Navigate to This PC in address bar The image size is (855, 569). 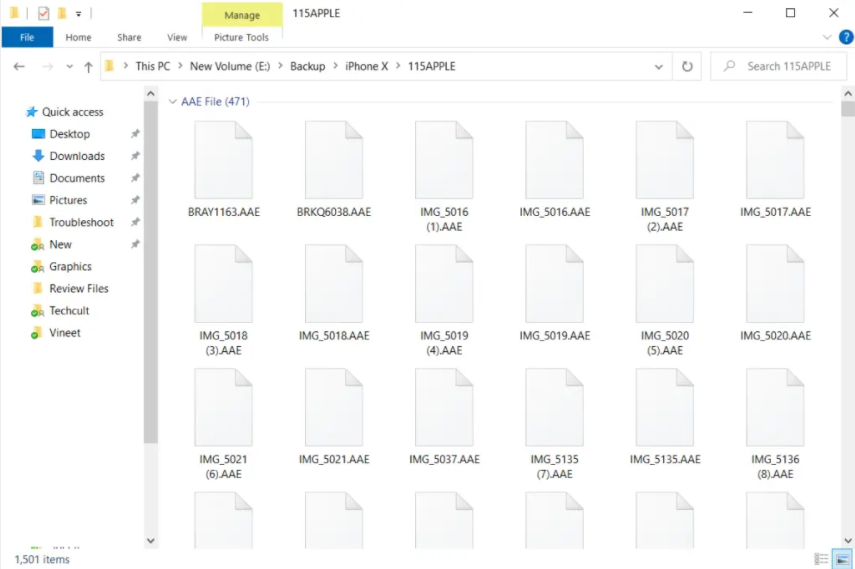click(x=153, y=66)
